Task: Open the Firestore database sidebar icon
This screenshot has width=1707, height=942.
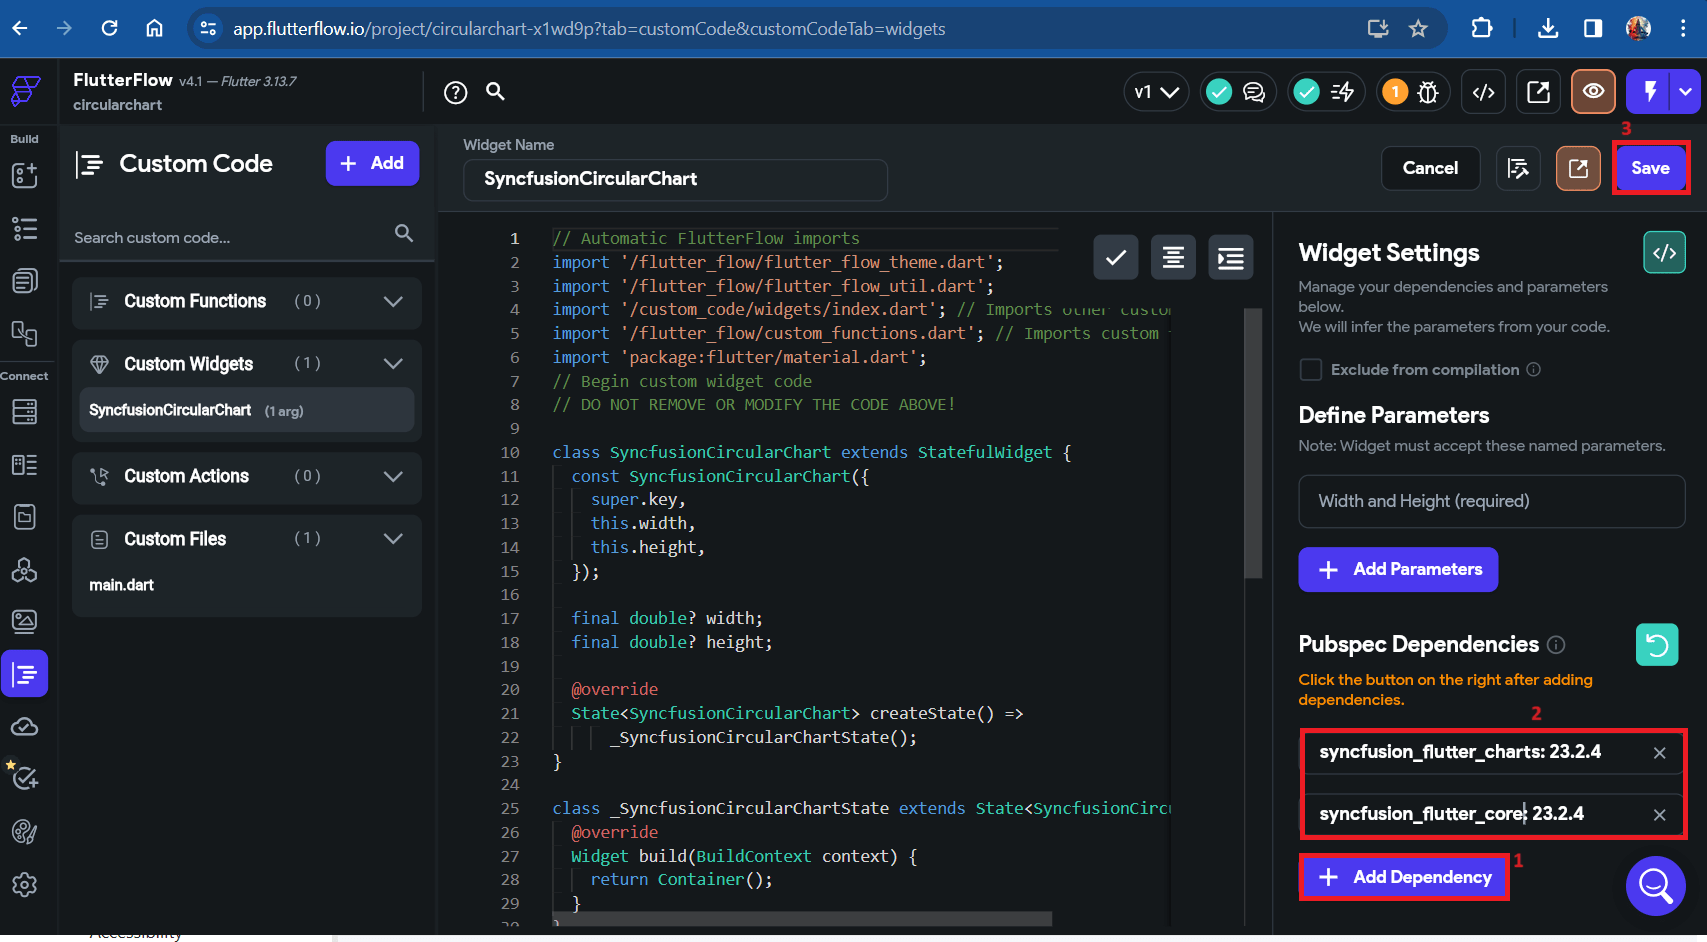Action: [25, 411]
